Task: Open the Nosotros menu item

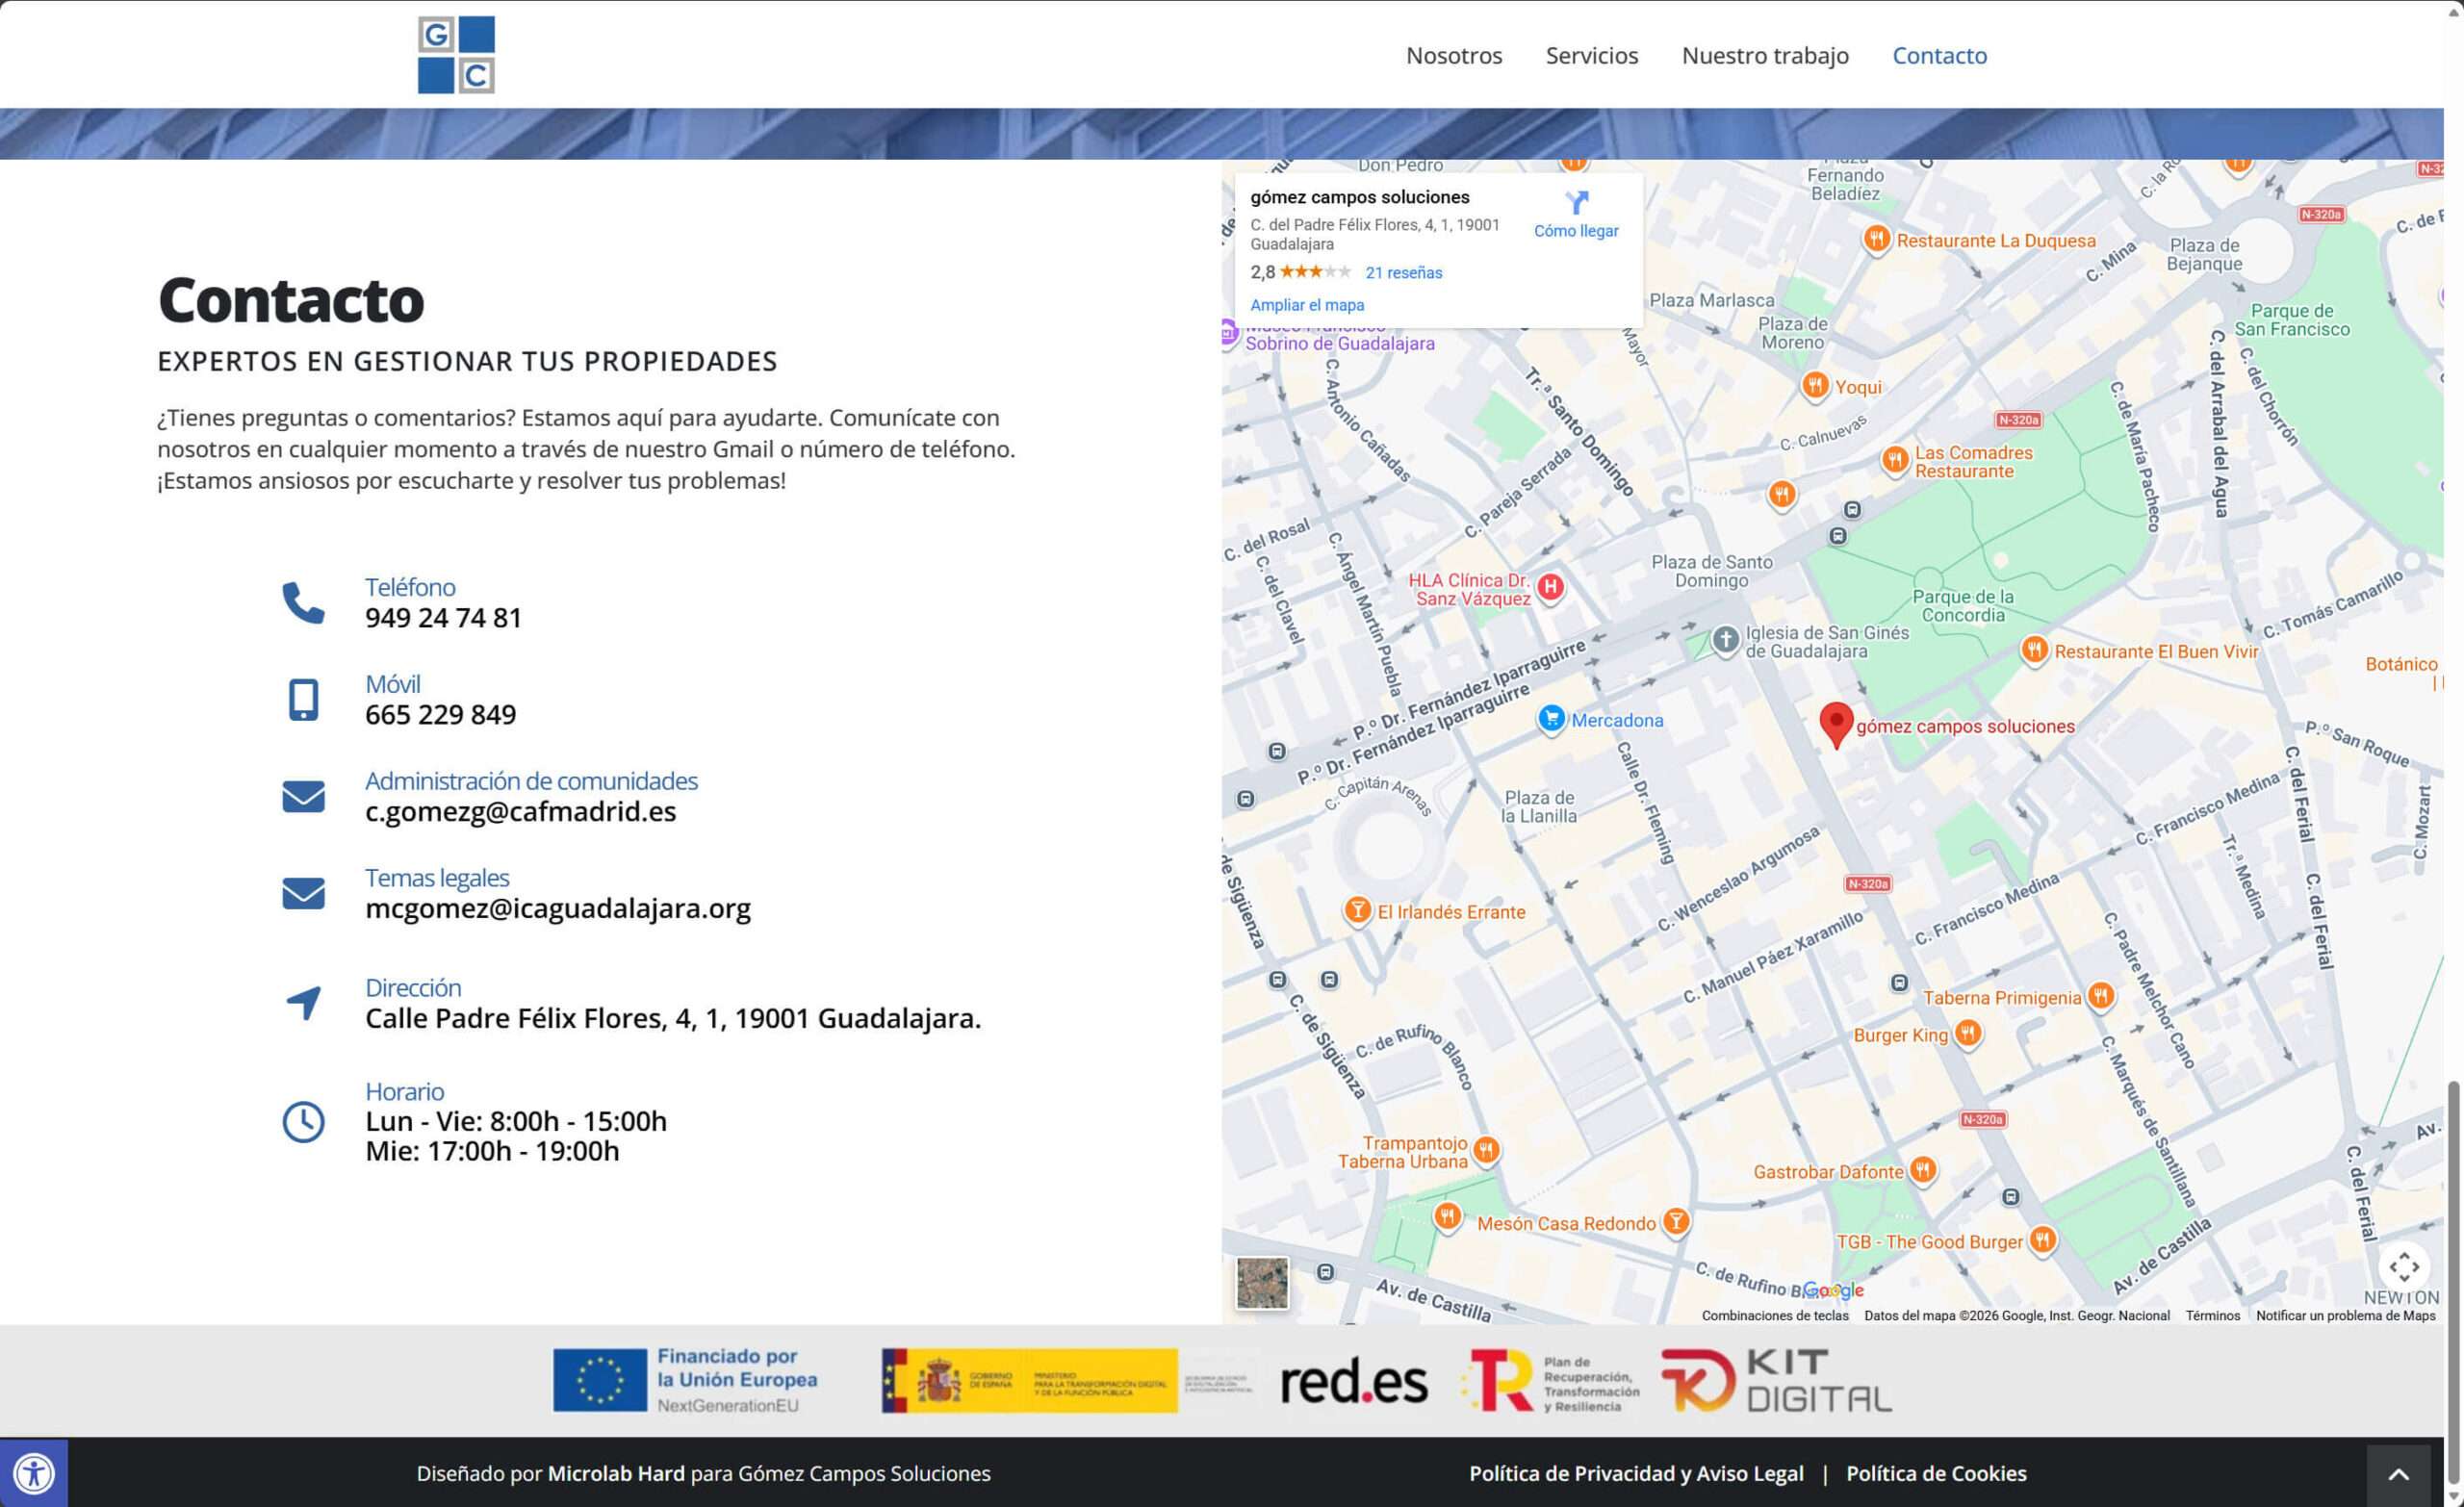Action: pyautogui.click(x=1453, y=55)
